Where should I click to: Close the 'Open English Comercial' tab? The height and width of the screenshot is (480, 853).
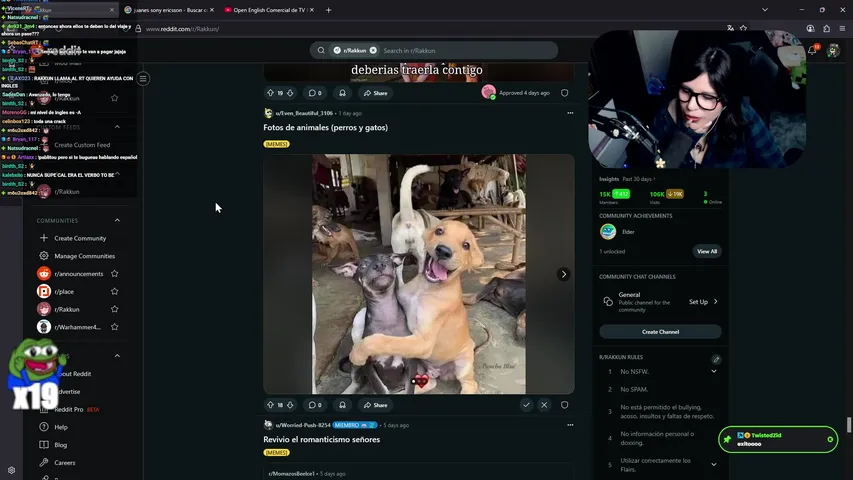point(312,10)
